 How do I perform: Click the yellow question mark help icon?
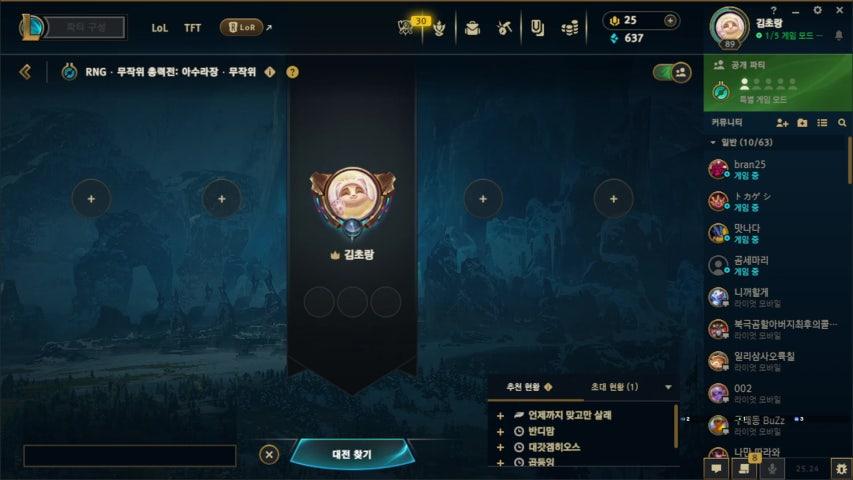pos(292,72)
